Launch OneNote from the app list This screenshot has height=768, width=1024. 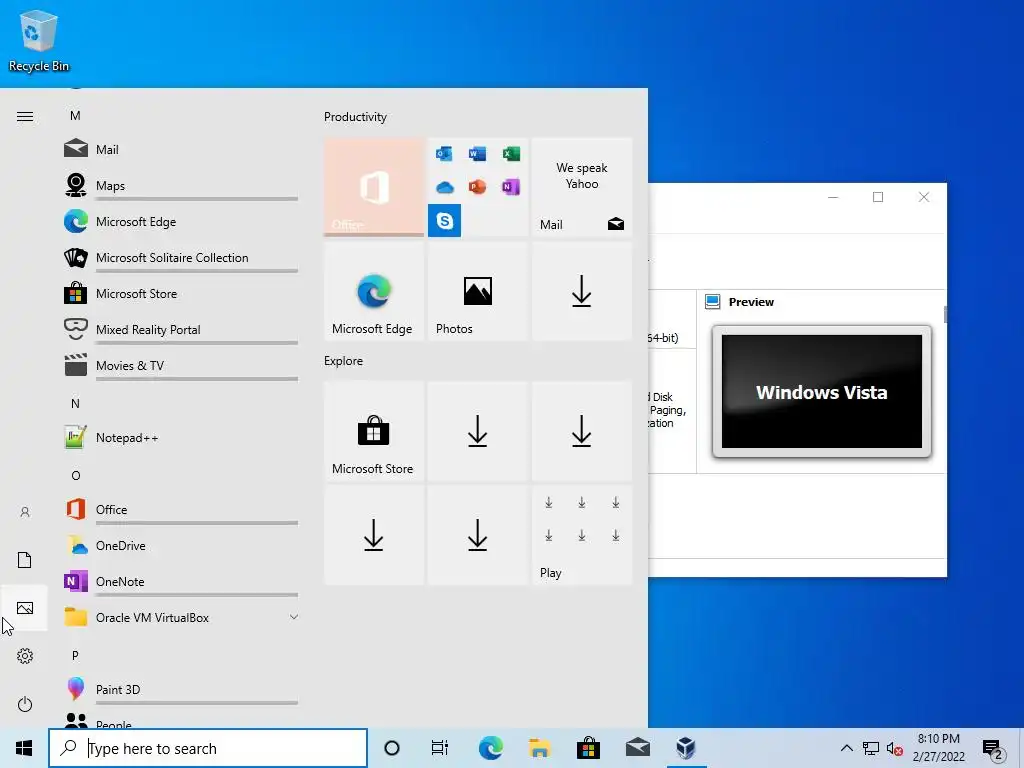tap(182, 581)
